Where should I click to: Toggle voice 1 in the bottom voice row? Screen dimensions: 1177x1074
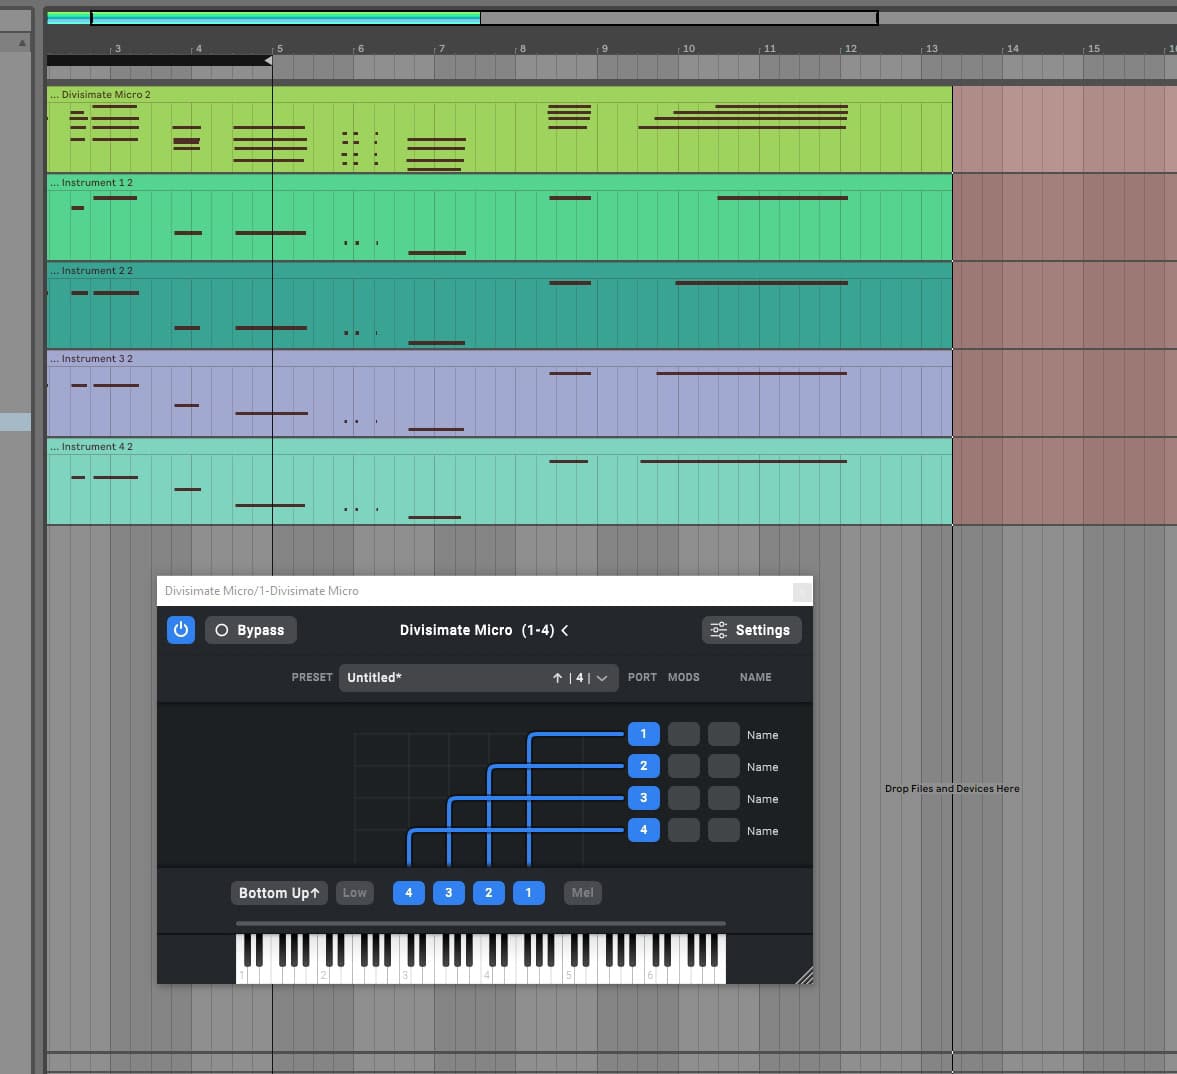528,893
